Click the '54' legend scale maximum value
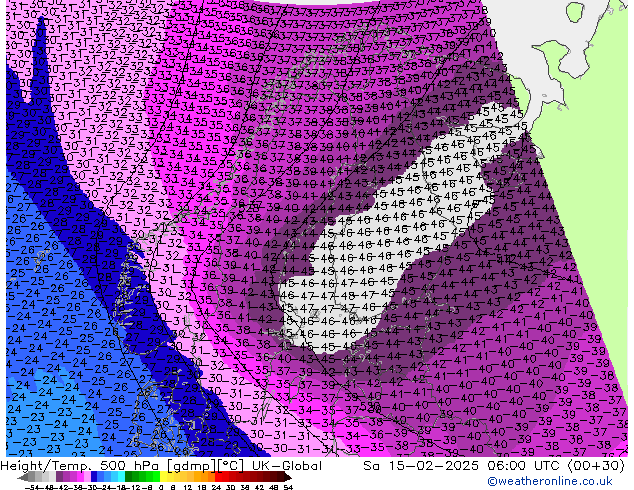The width and height of the screenshot is (634, 490). (x=288, y=487)
